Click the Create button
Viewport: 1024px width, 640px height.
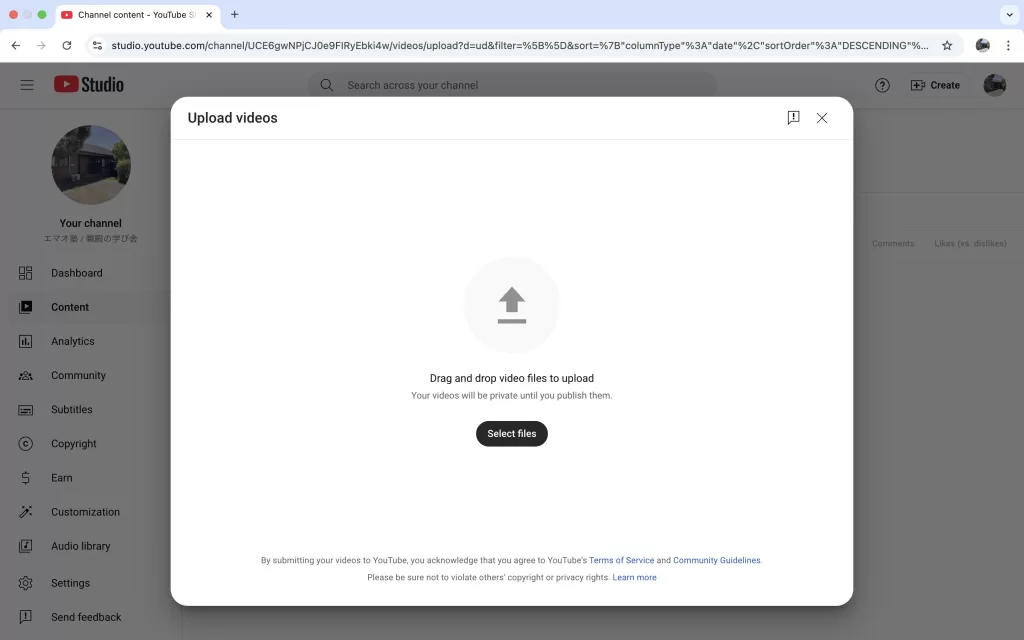[935, 85]
